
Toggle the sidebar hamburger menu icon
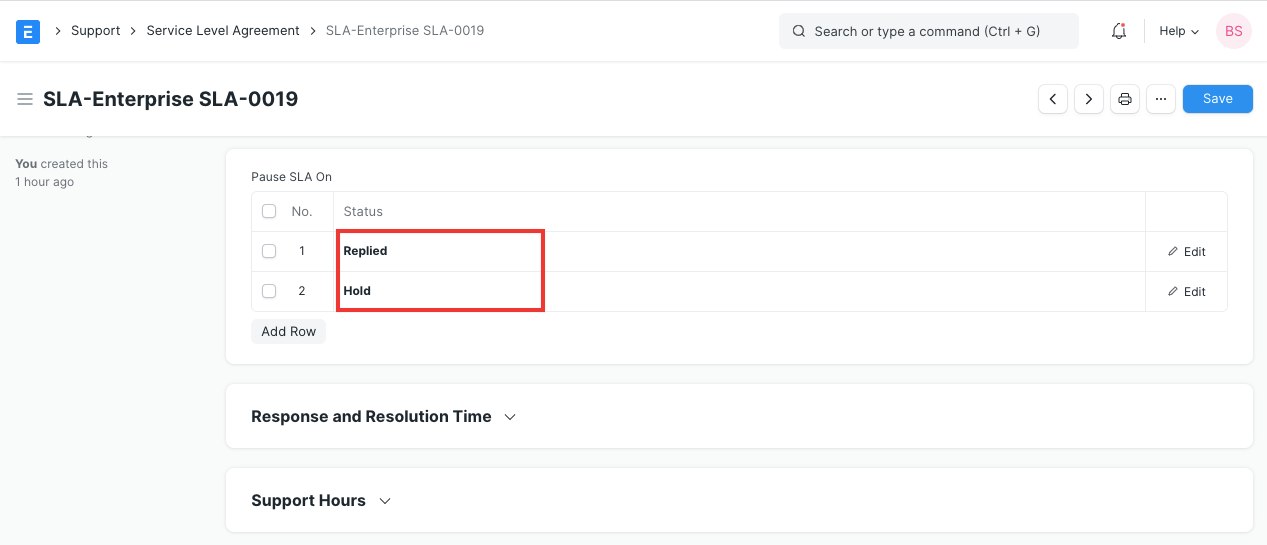click(25, 99)
